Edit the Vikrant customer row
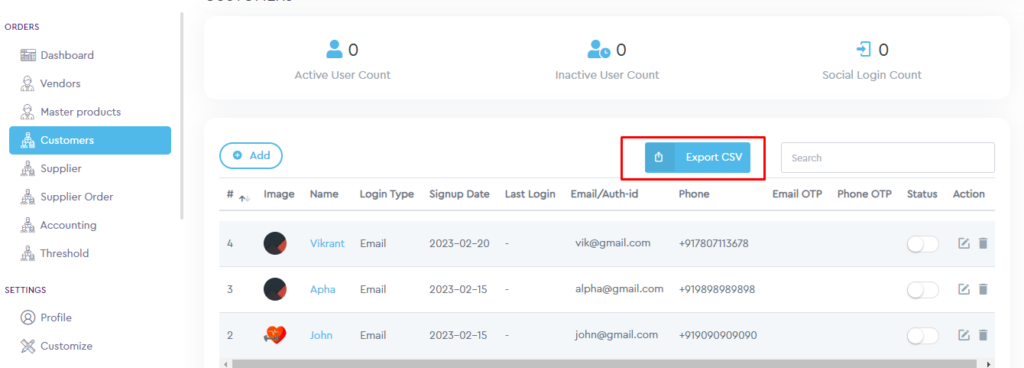 tap(963, 243)
